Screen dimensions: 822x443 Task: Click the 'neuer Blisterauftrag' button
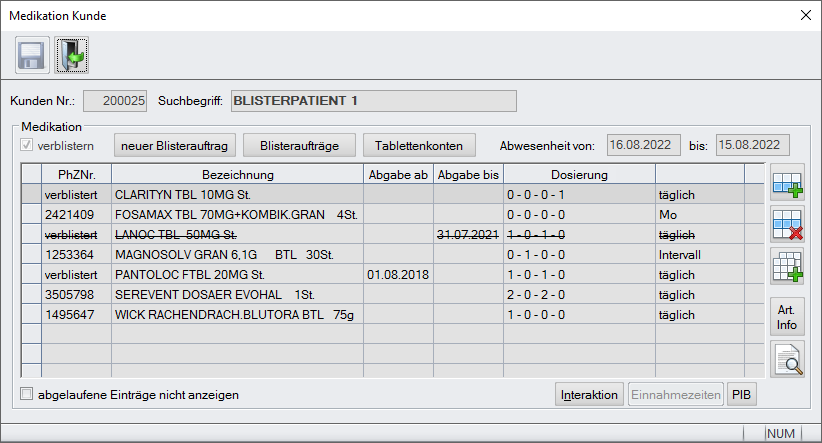(175, 146)
